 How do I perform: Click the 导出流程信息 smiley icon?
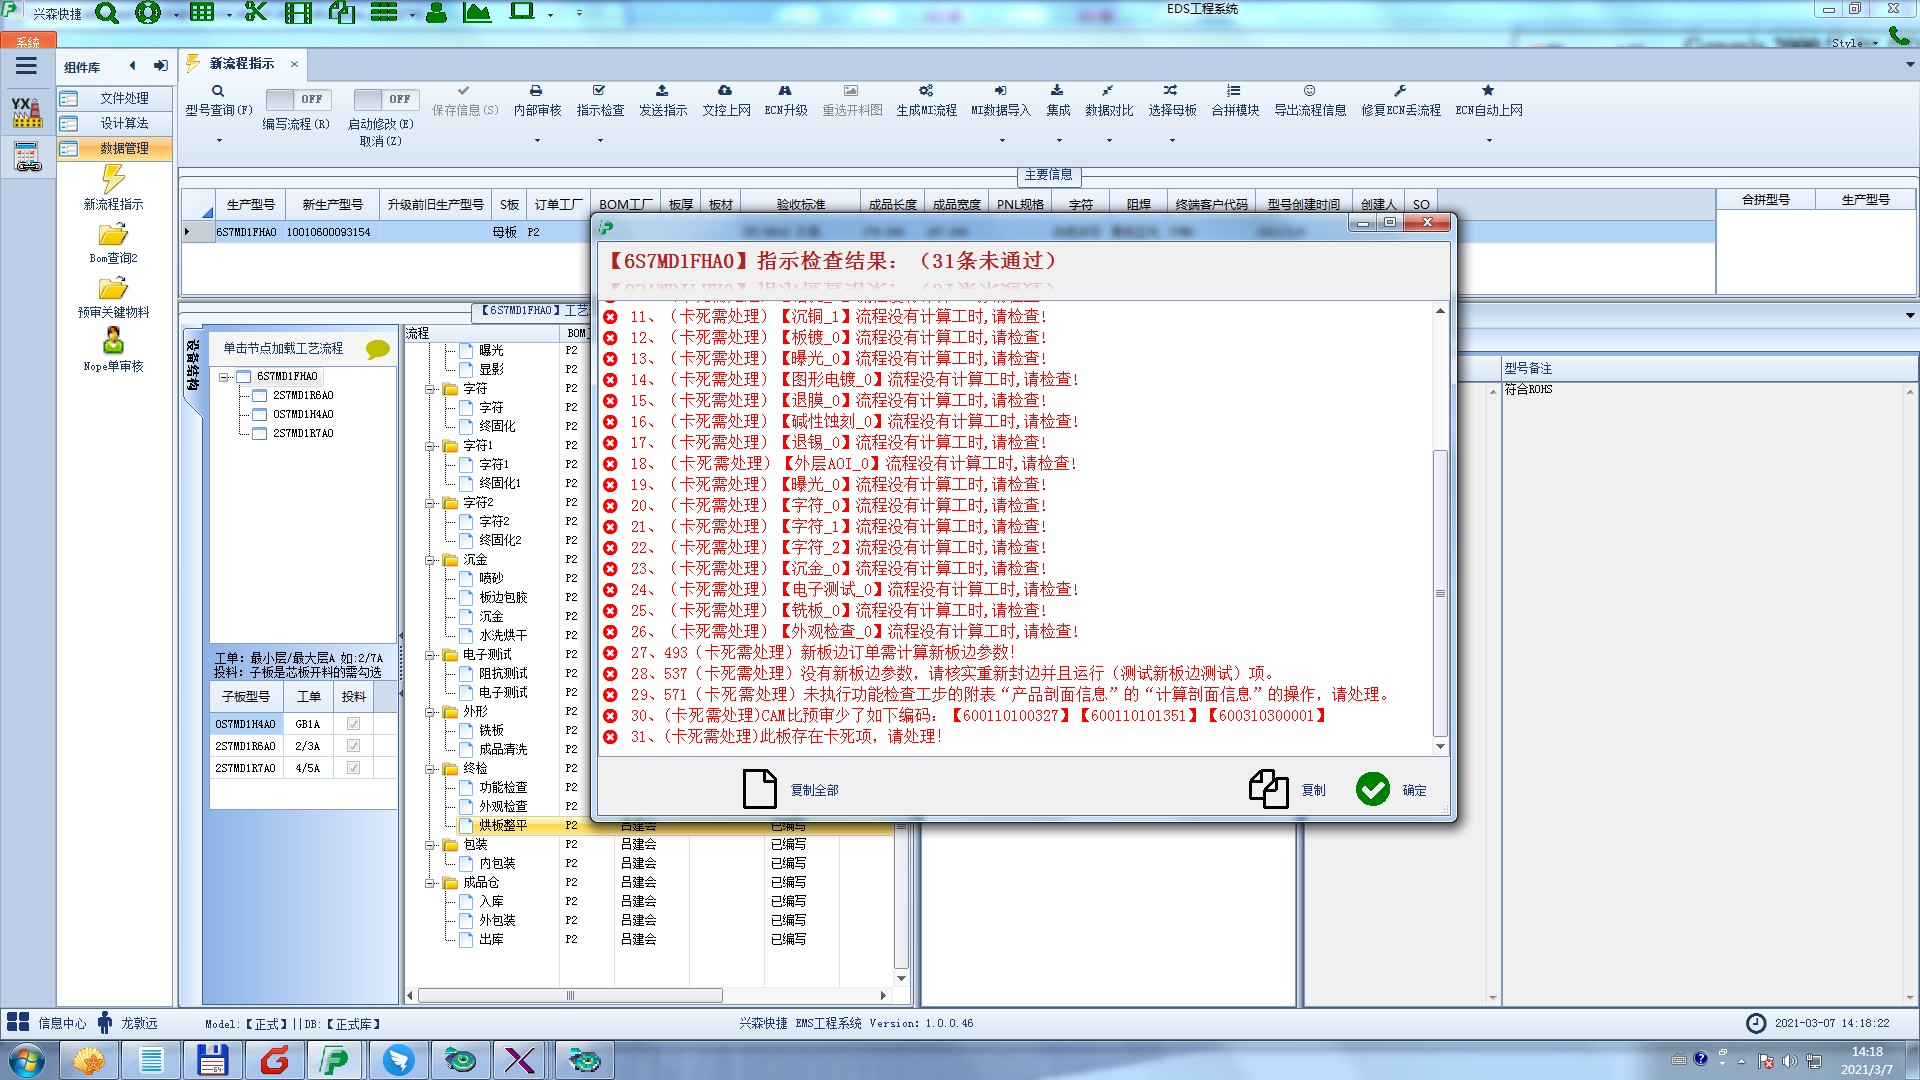pos(1309,91)
